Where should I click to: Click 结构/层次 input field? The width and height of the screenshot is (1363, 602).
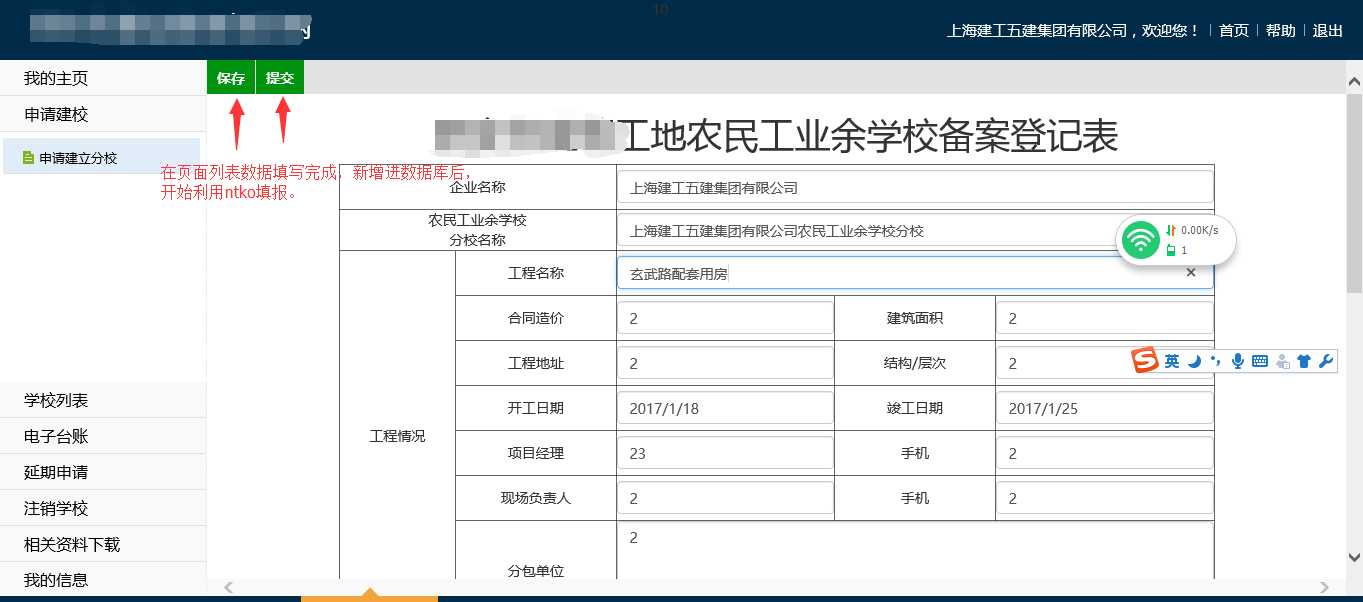pyautogui.click(x=1104, y=363)
